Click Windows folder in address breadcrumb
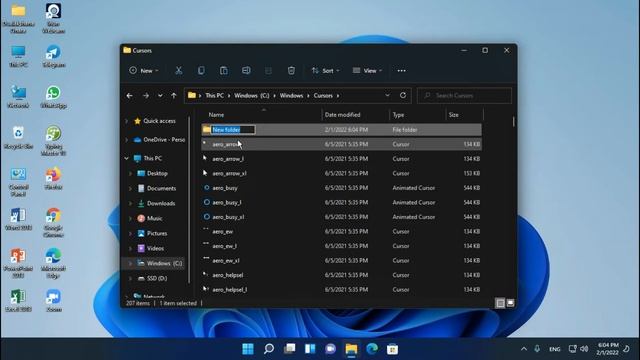The width and height of the screenshot is (640, 360). (x=291, y=96)
